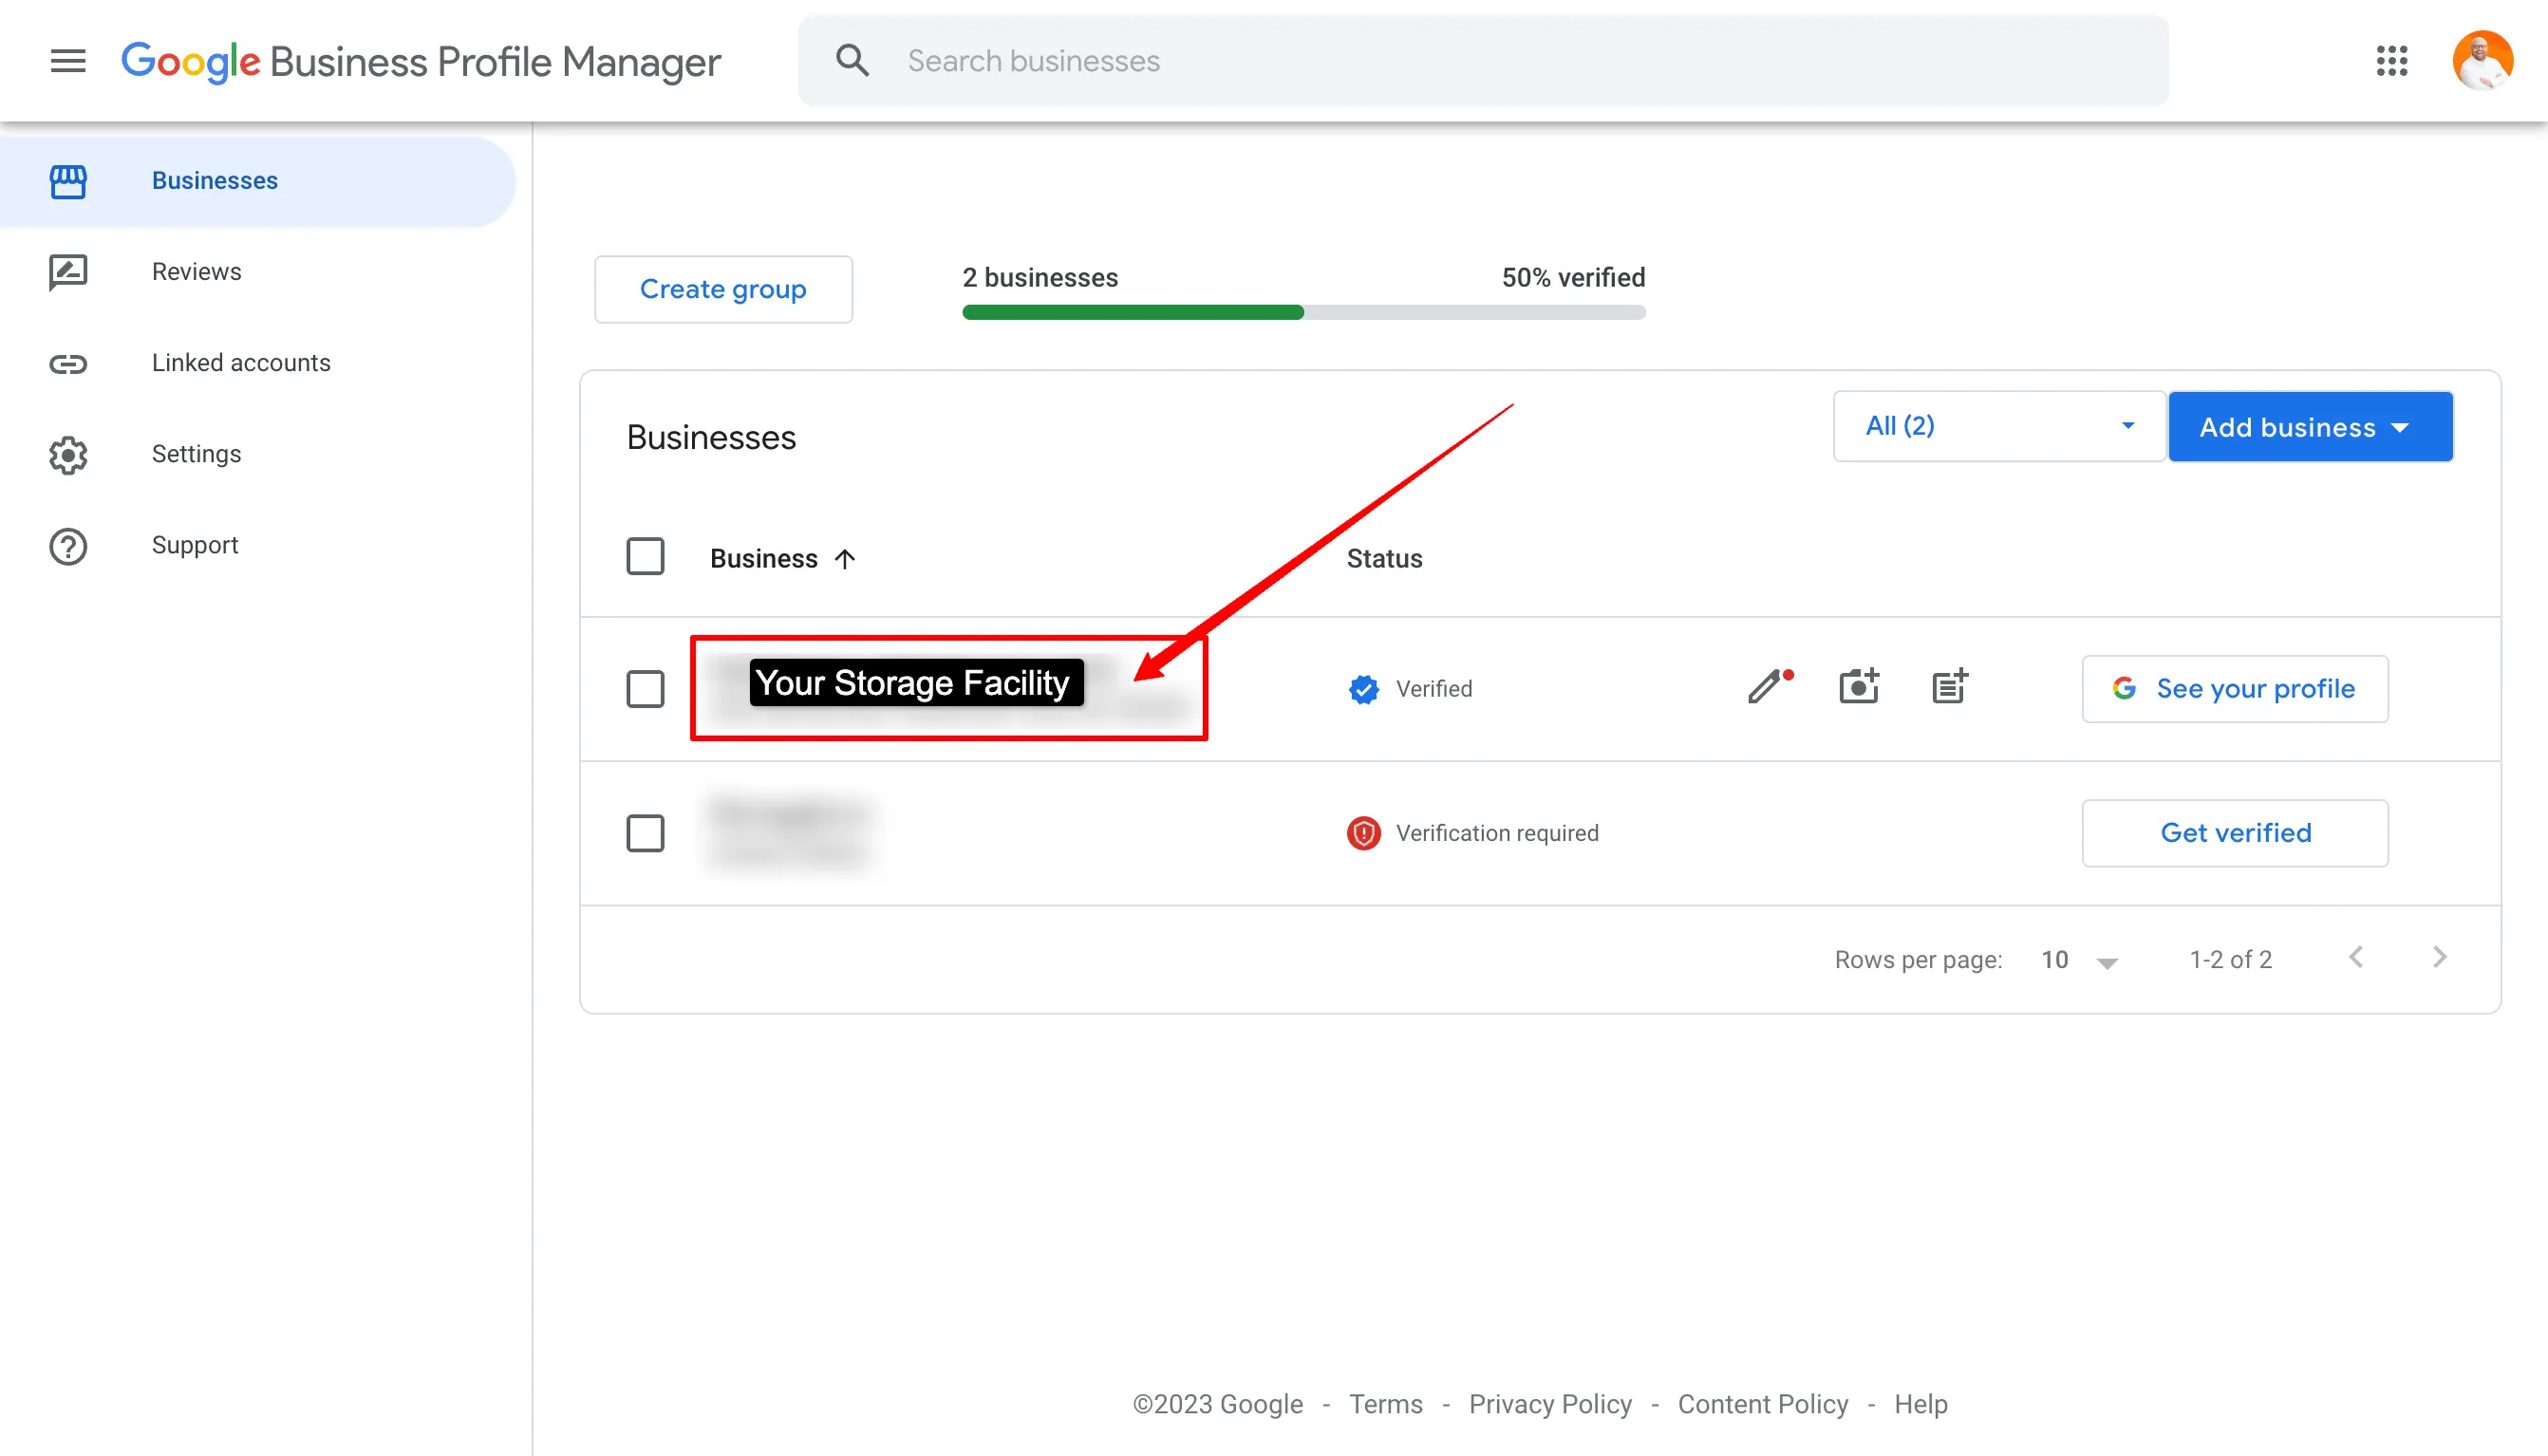Open the Rows per page dropdown
The width and height of the screenshot is (2548, 1456).
tap(2080, 960)
